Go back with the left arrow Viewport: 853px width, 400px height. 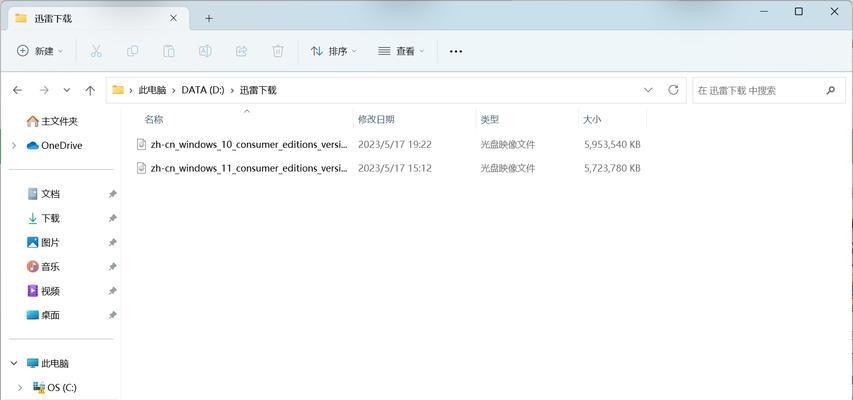pyautogui.click(x=17, y=90)
